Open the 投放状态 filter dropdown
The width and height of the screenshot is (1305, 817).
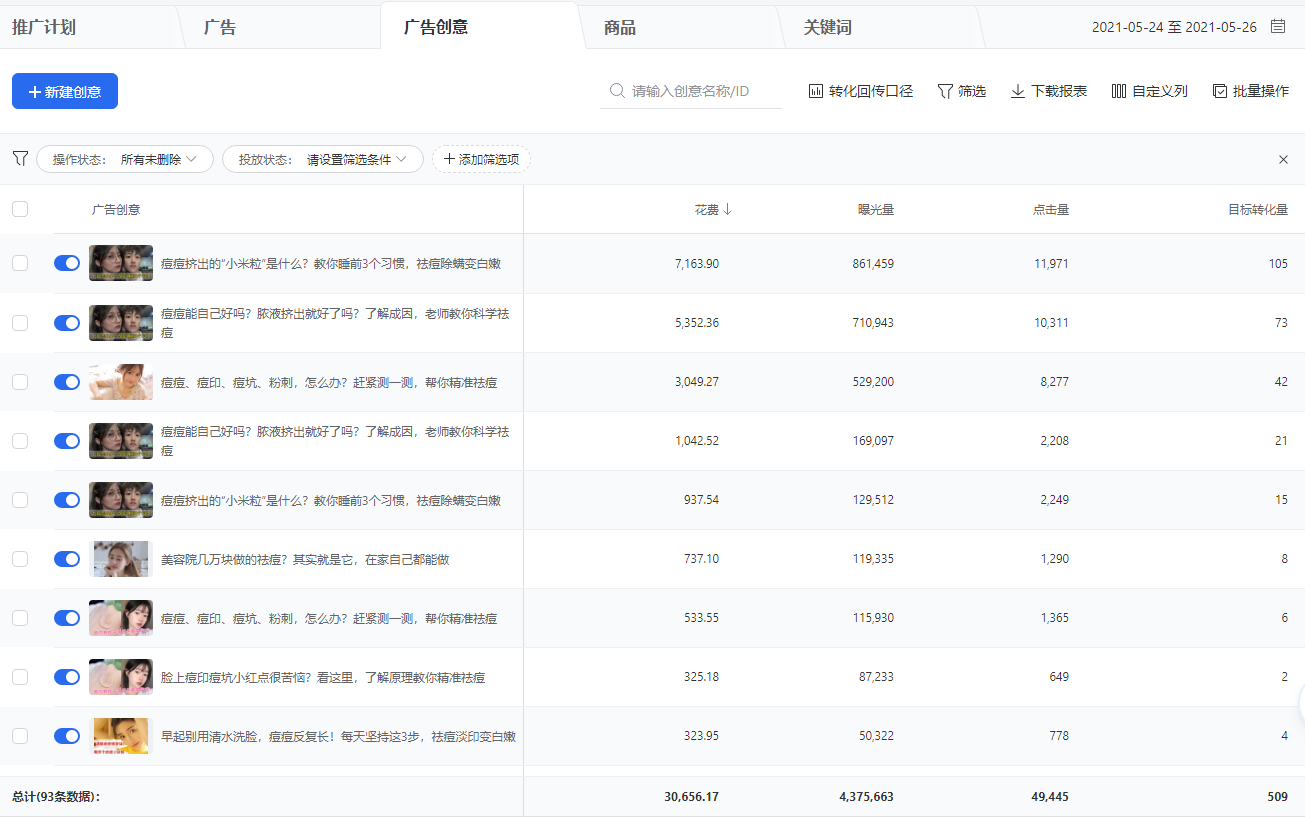pos(322,158)
